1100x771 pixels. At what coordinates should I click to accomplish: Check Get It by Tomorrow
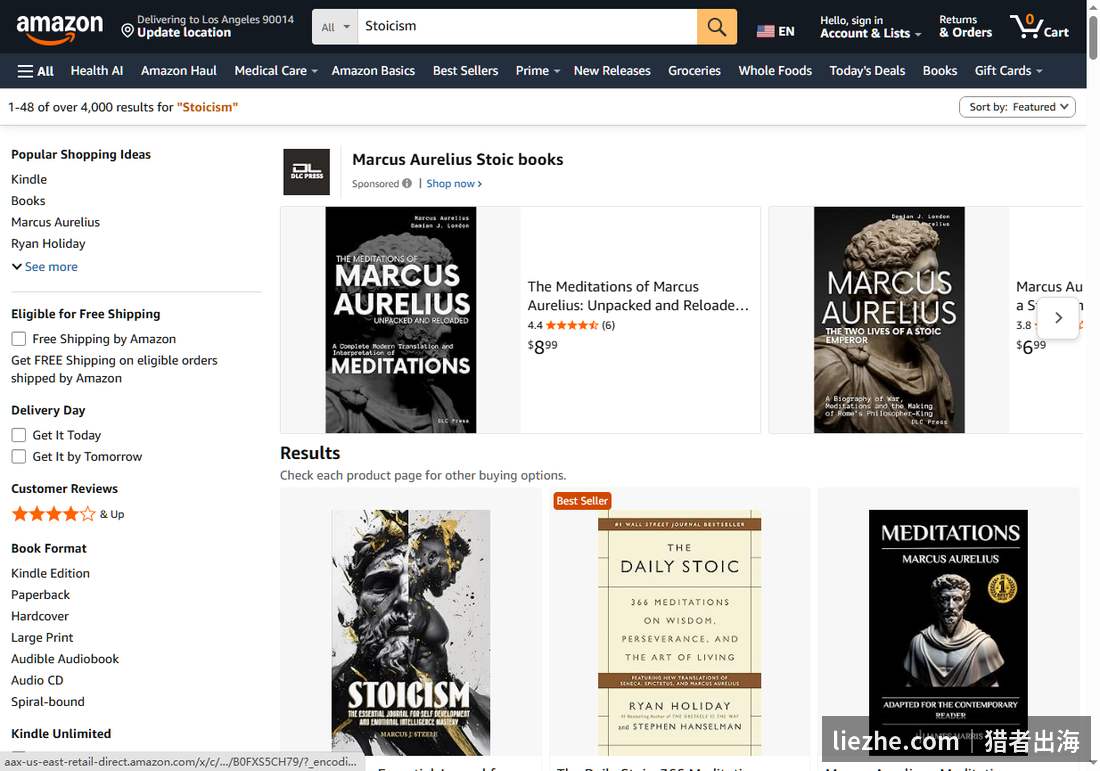19,457
